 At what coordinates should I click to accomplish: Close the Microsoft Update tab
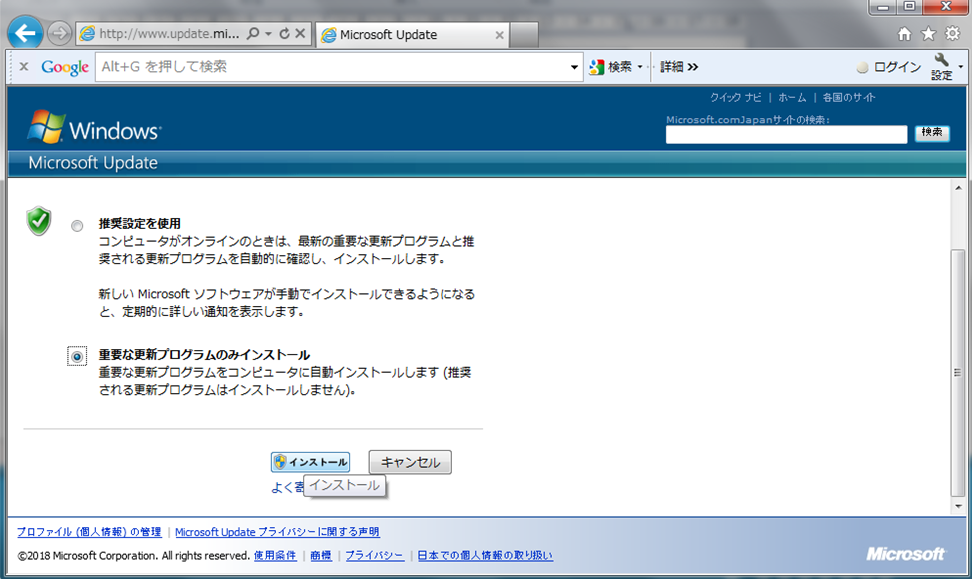499,35
